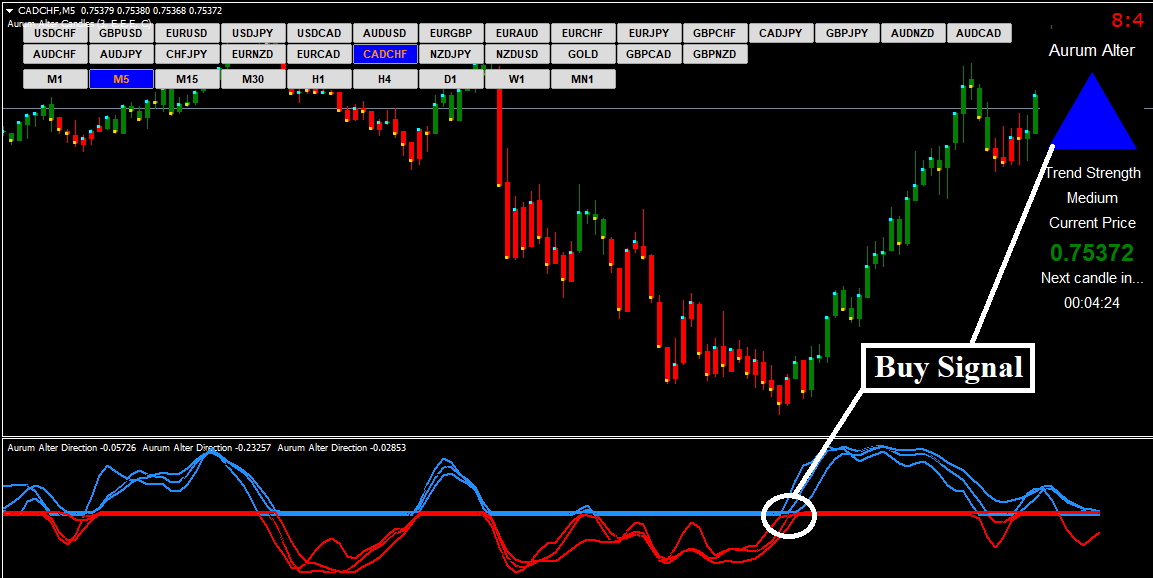The image size is (1153, 578).
Task: Pick the MN1 monthly timeframe
Action: click(x=583, y=79)
